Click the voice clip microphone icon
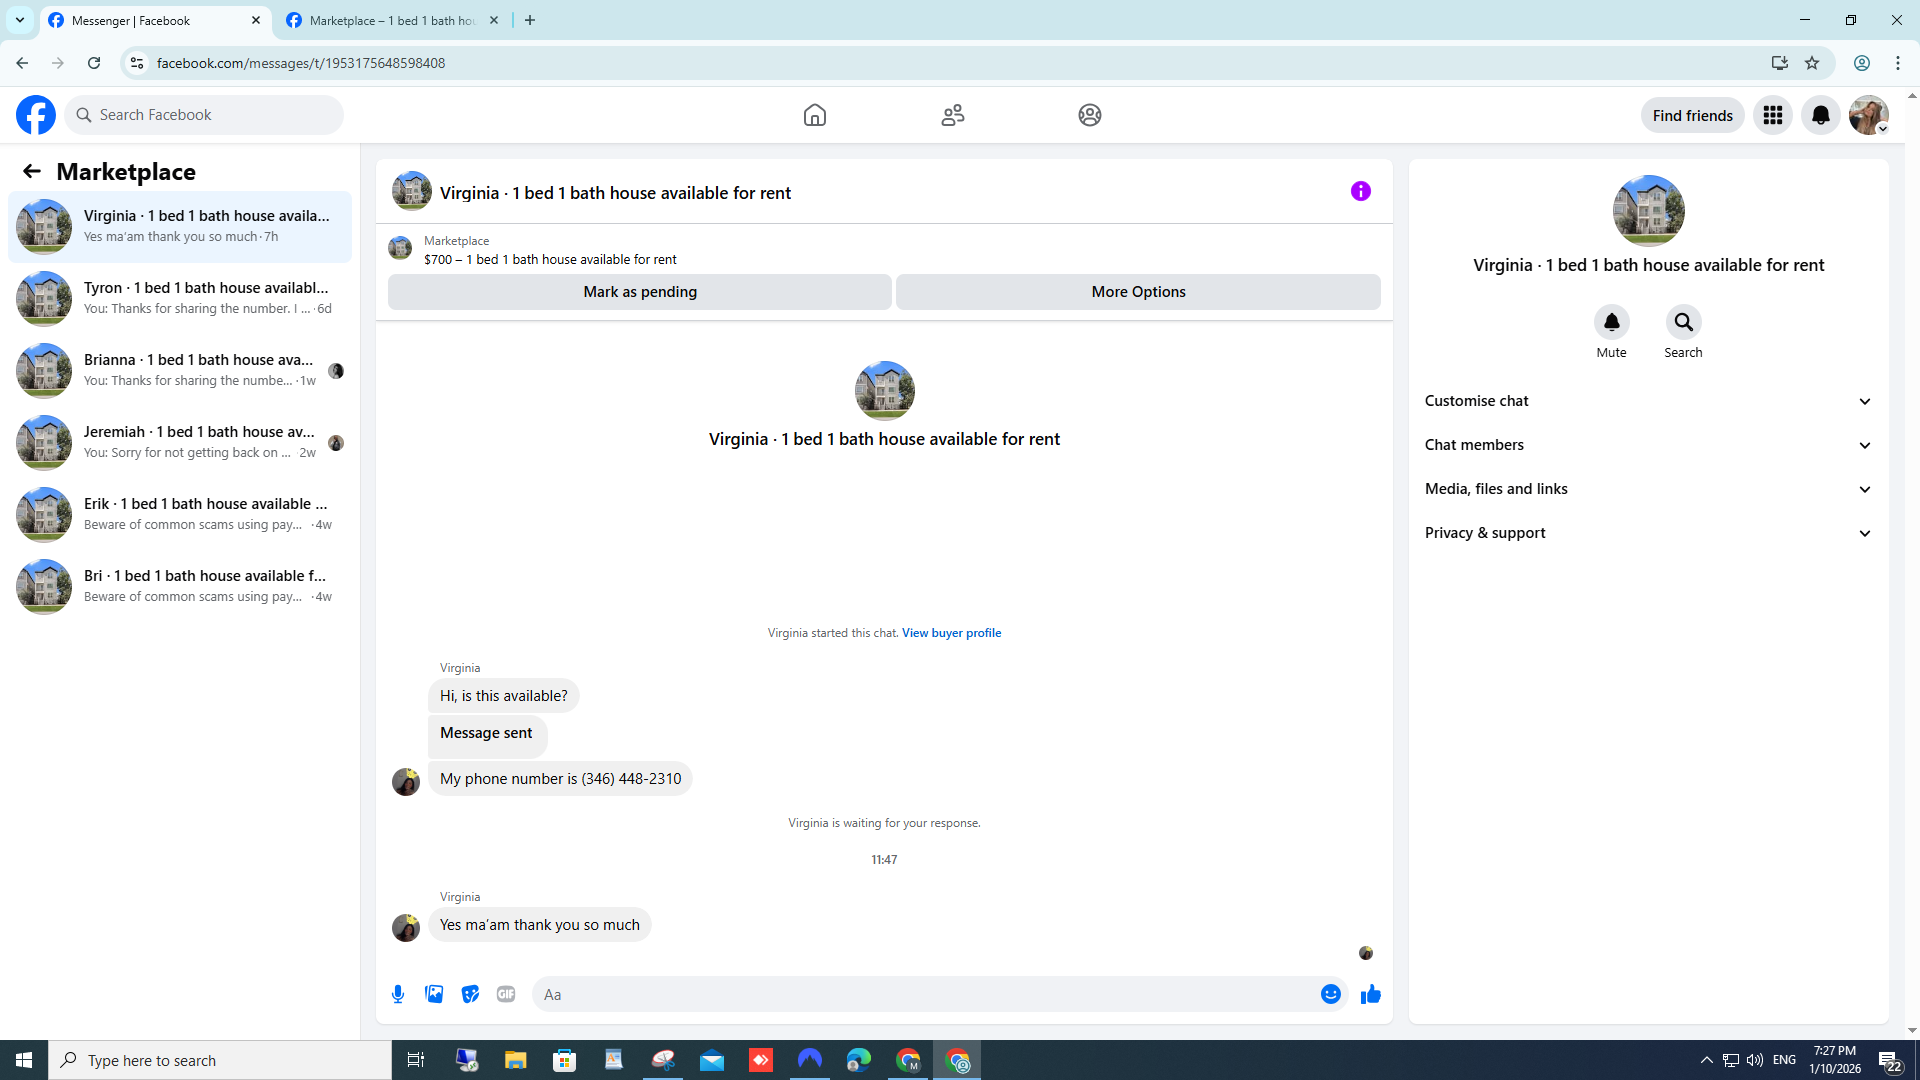 [398, 994]
